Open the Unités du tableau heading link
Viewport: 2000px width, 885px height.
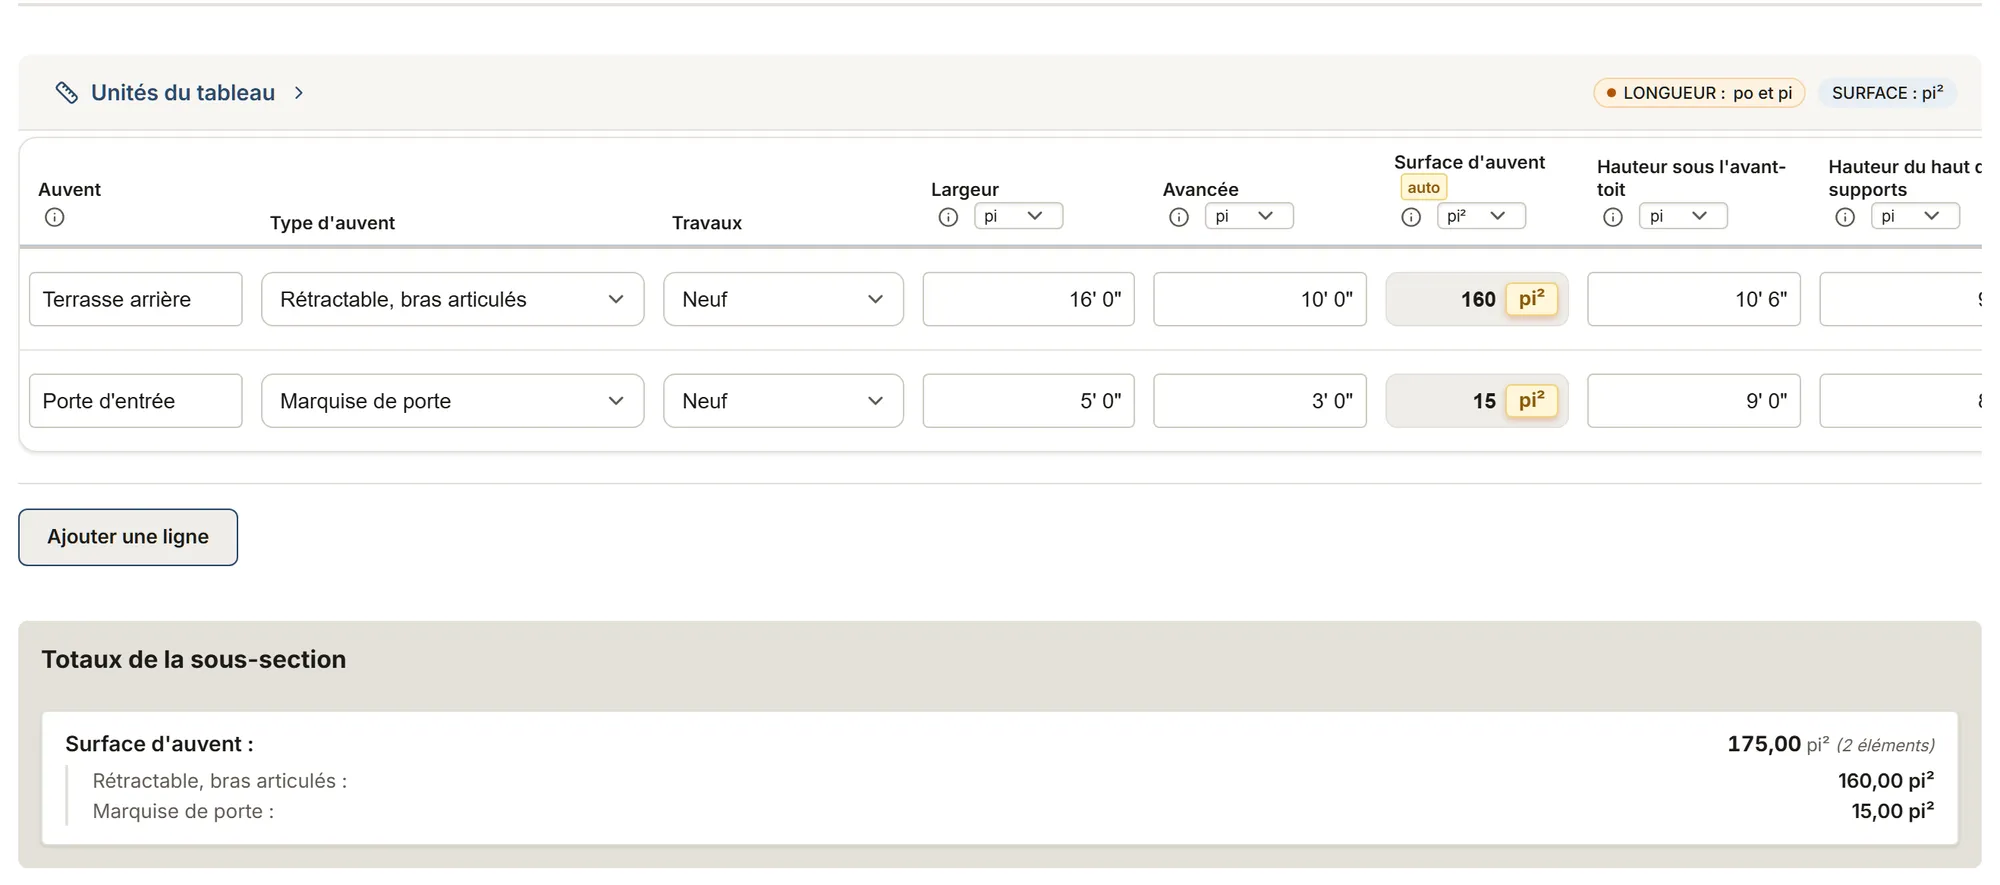point(183,93)
